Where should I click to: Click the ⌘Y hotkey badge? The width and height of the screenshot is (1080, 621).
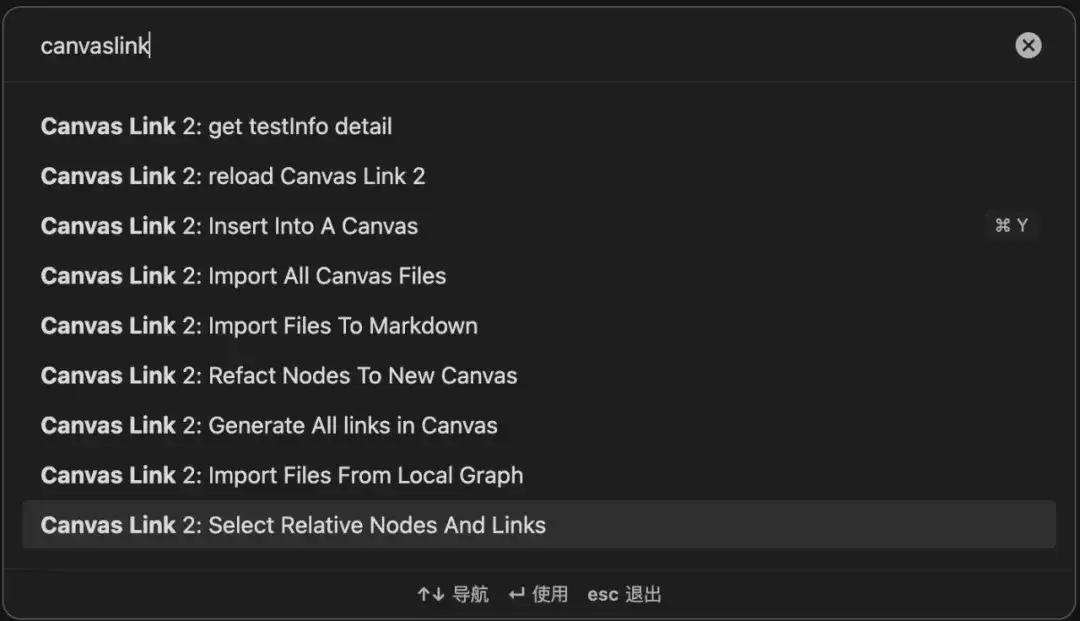(1012, 225)
